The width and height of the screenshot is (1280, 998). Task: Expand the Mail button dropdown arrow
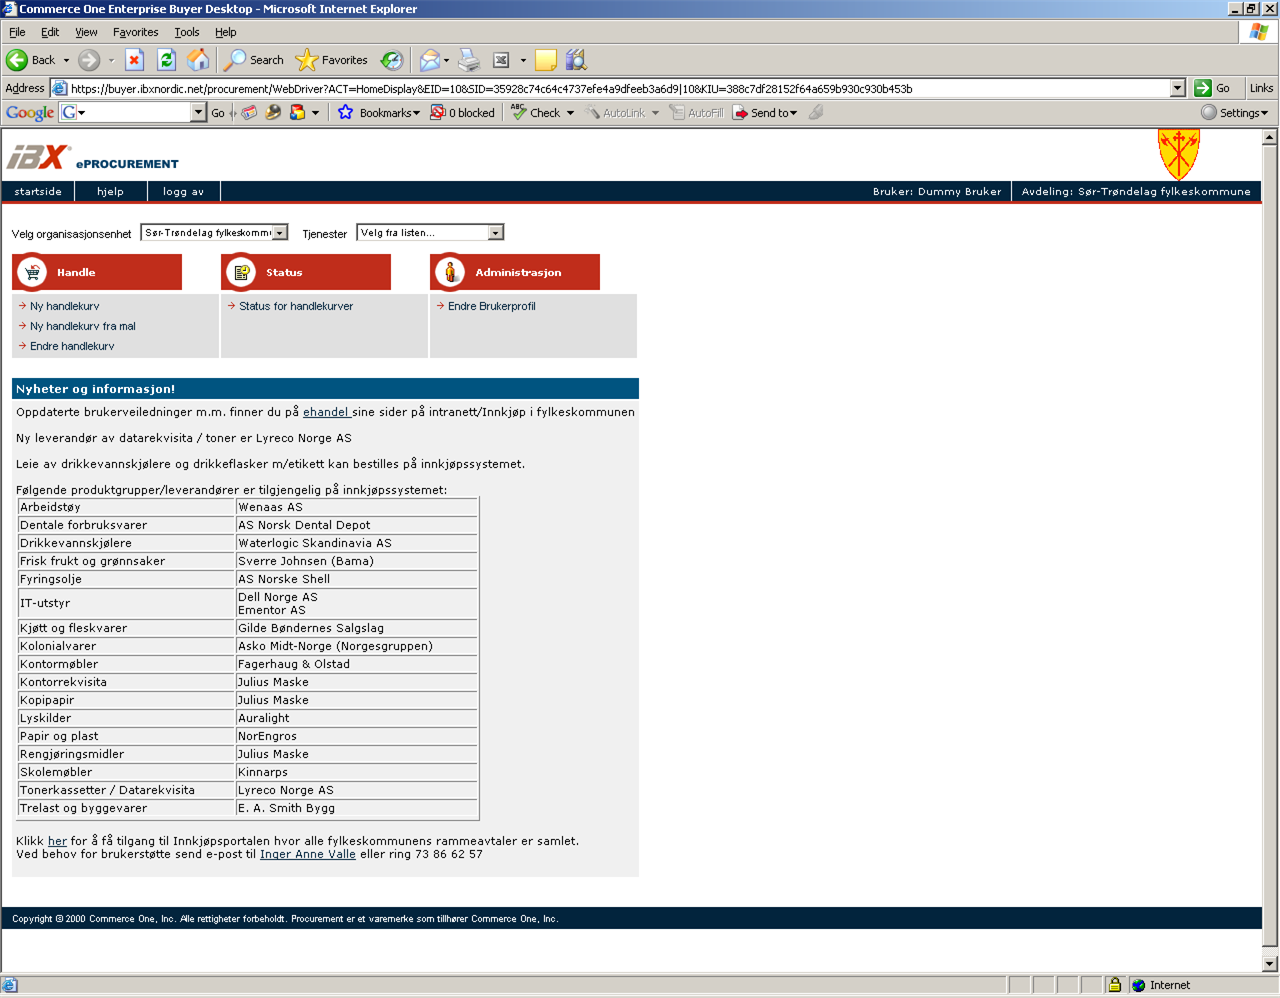tap(446, 60)
